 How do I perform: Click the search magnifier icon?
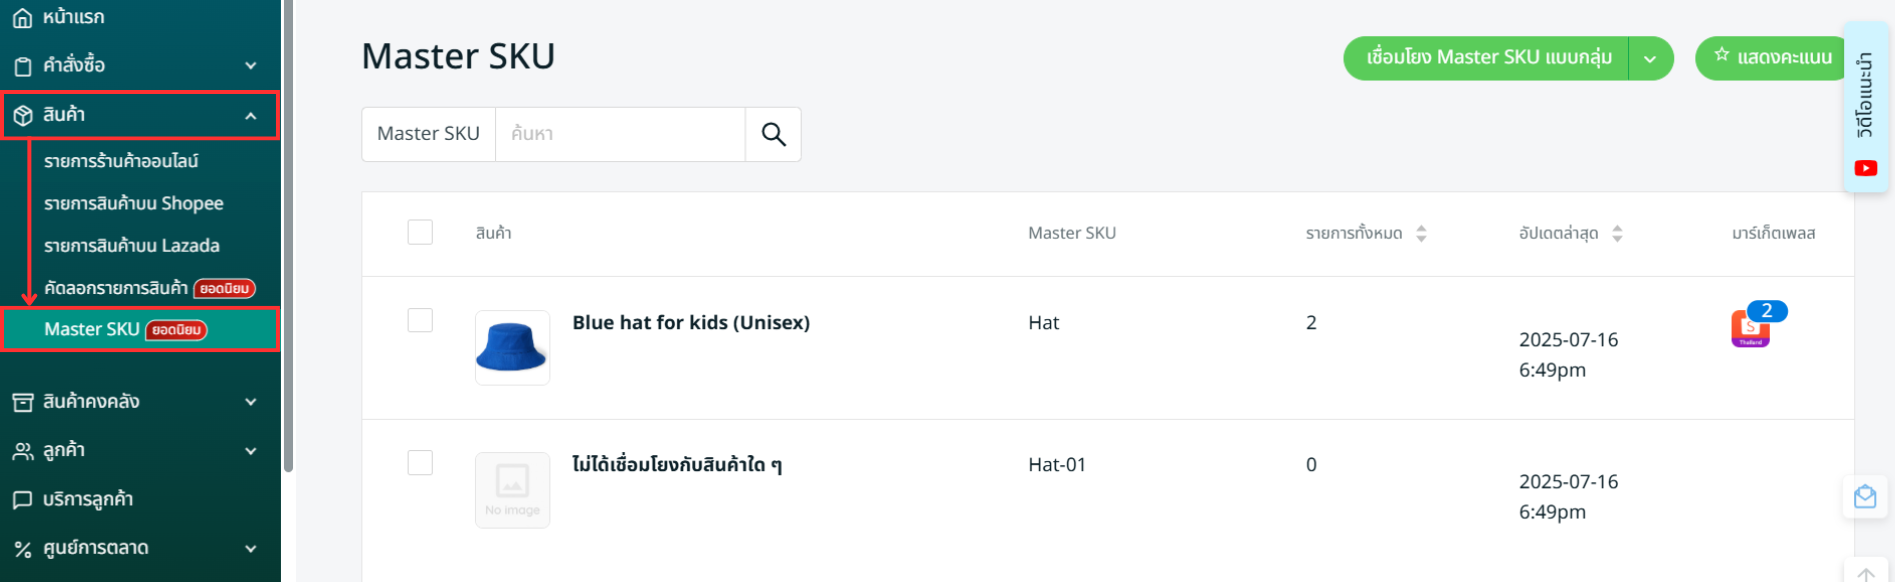pos(773,134)
